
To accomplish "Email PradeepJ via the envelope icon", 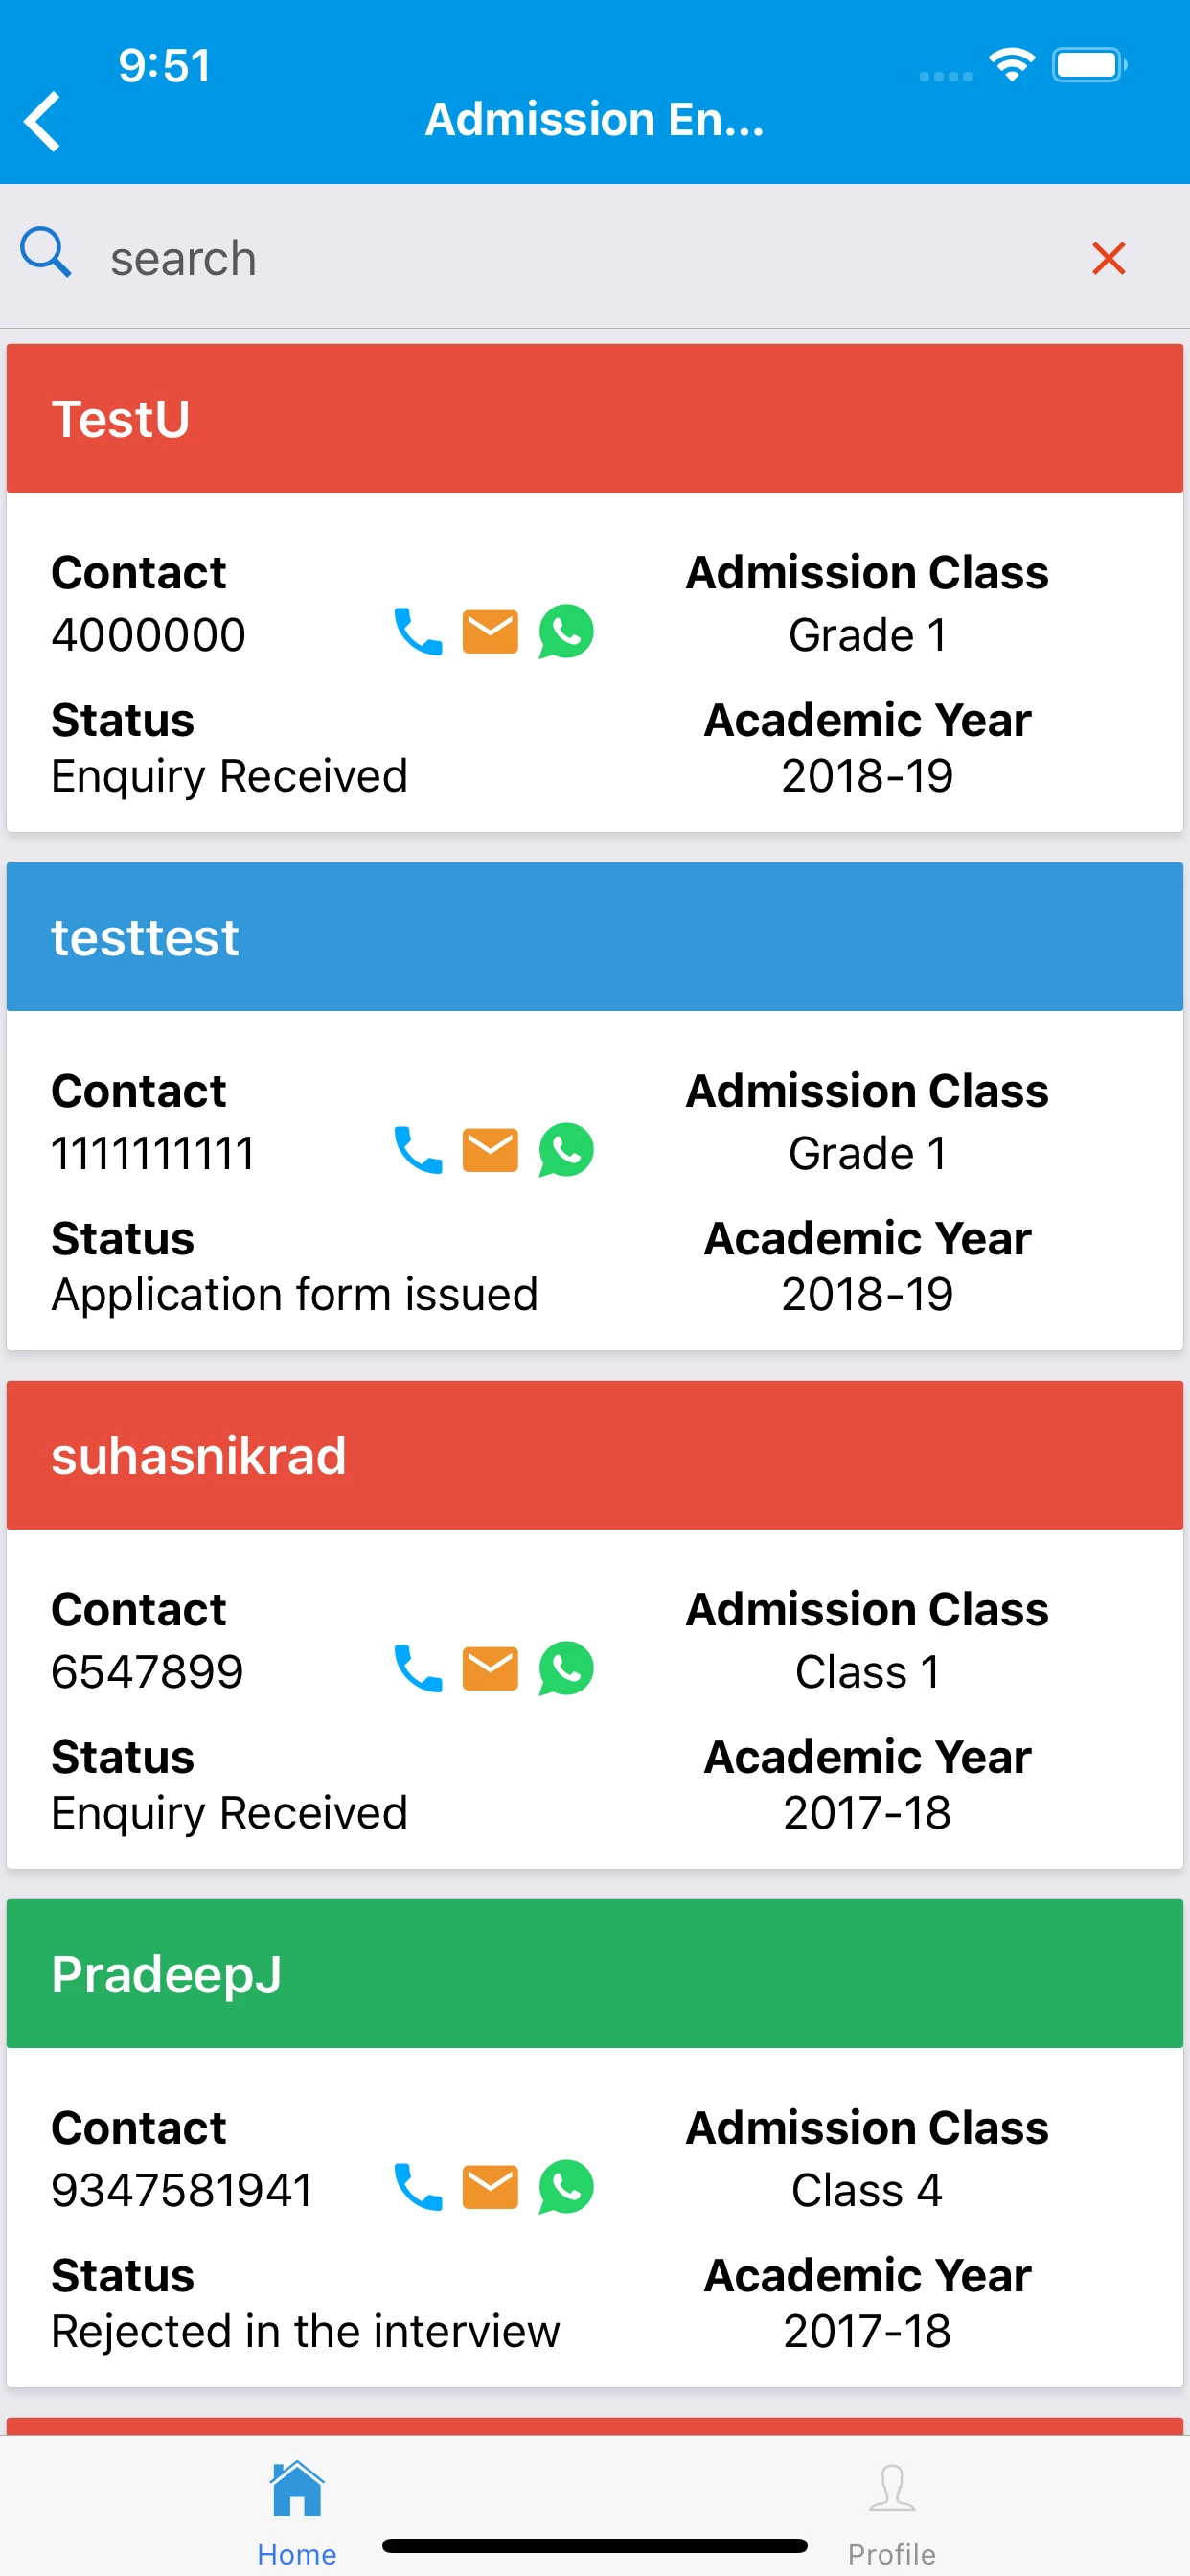I will click(x=490, y=2187).
